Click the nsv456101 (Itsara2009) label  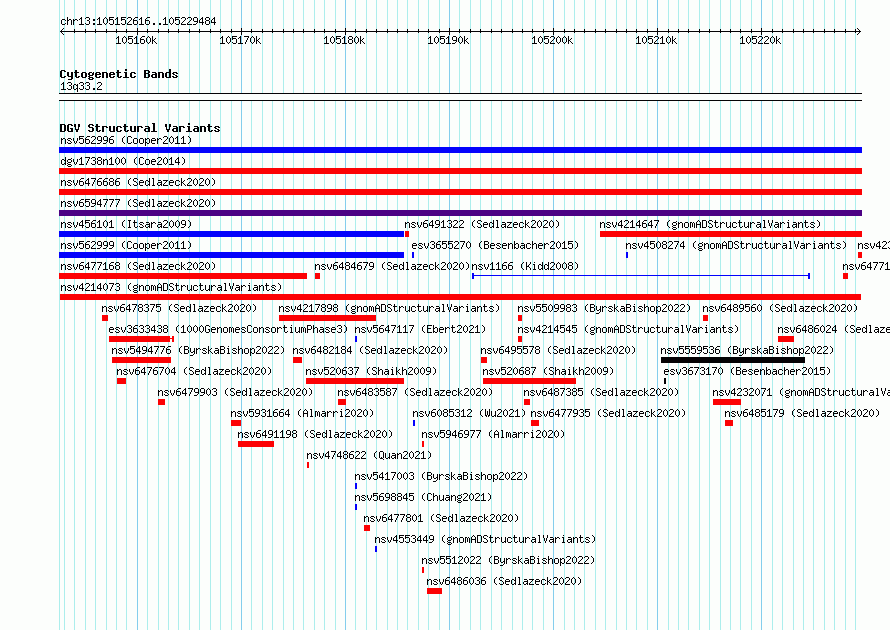point(126,224)
